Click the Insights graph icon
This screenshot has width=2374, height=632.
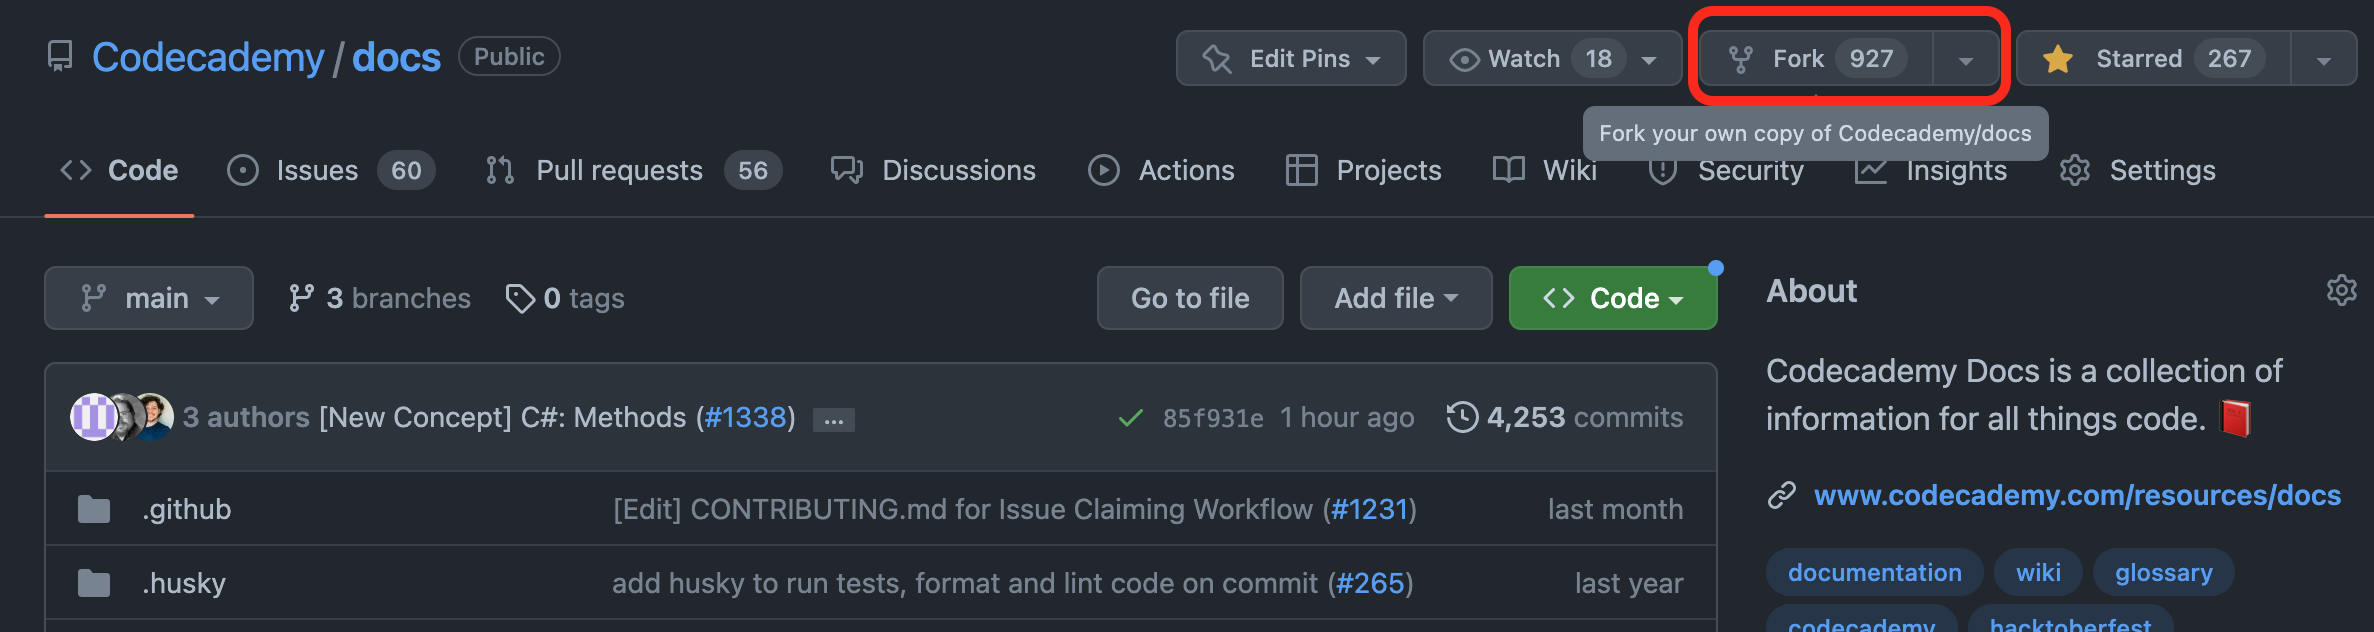click(x=1873, y=170)
